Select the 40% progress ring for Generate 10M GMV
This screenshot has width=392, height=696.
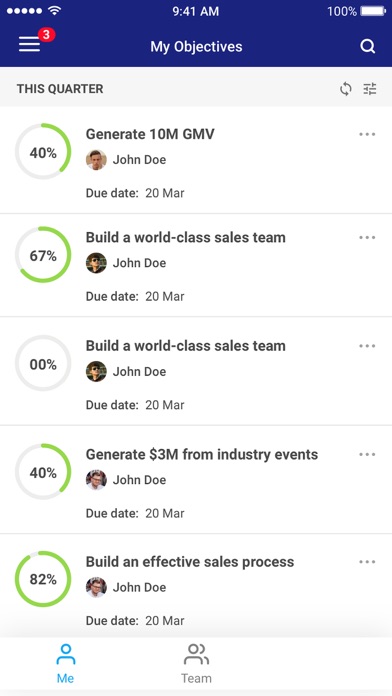[43, 151]
